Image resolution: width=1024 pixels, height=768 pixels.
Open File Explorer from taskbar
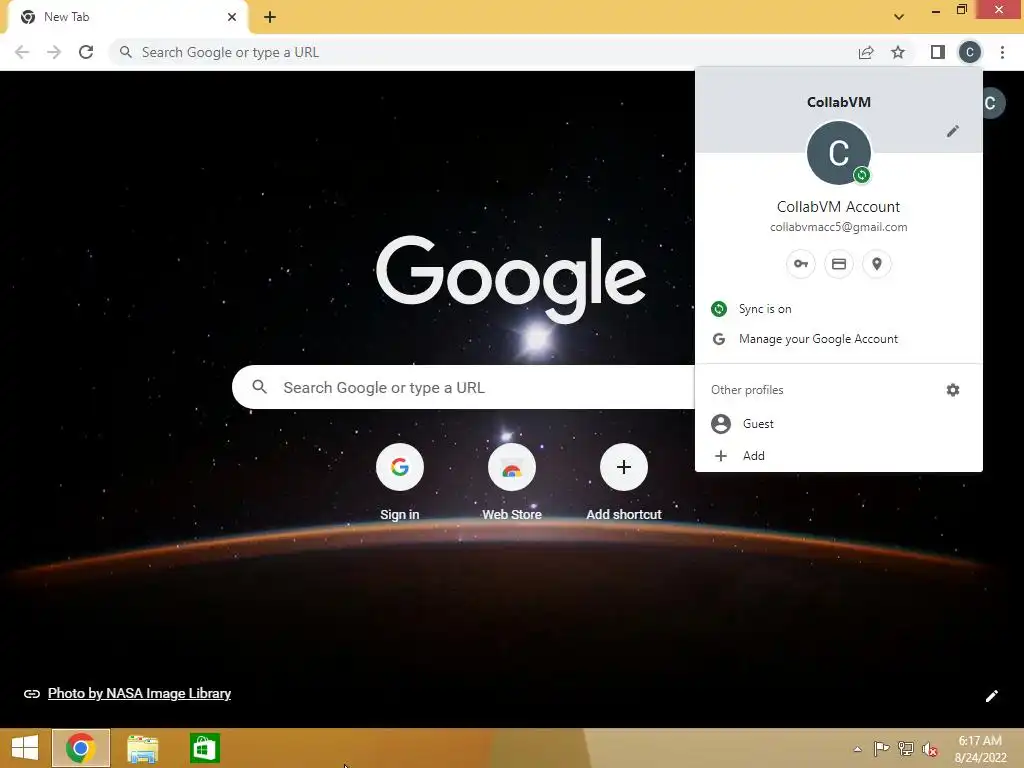(142, 748)
